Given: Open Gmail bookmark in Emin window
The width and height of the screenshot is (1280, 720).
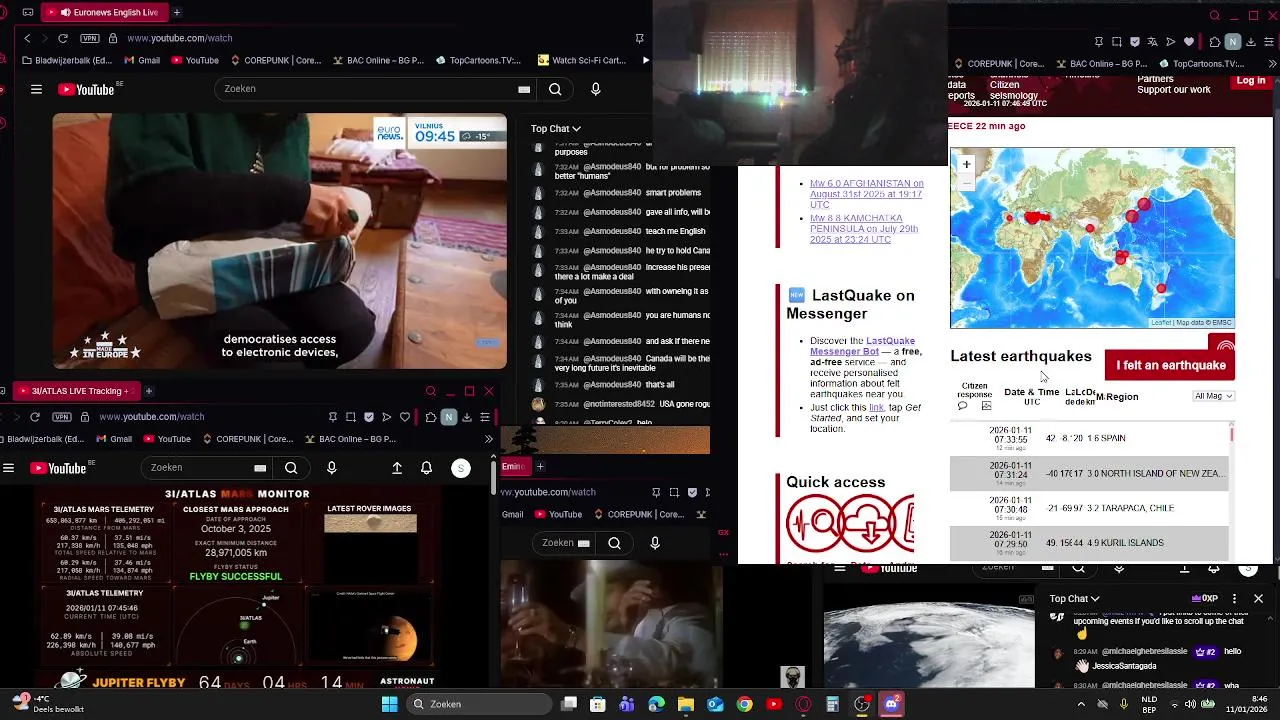Looking at the screenshot, I should [x=513, y=514].
